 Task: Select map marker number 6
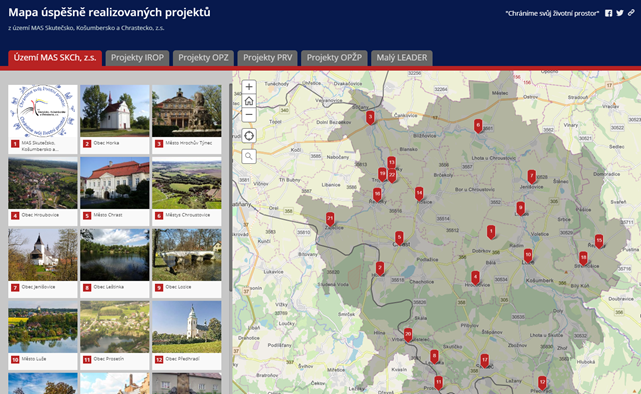coord(478,126)
